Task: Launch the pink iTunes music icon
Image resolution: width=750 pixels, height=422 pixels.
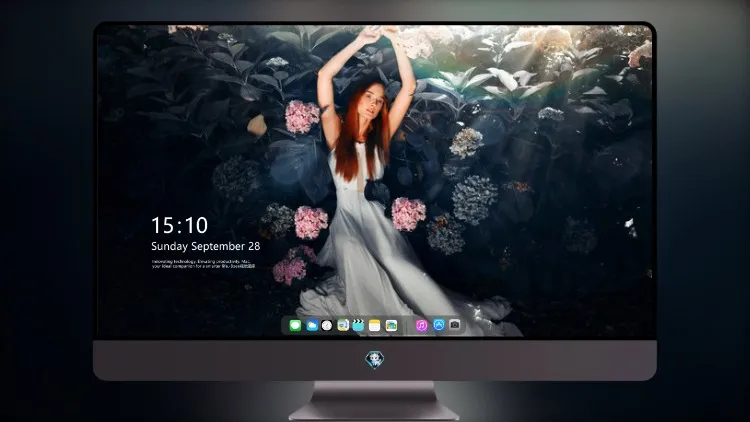Action: pyautogui.click(x=421, y=325)
